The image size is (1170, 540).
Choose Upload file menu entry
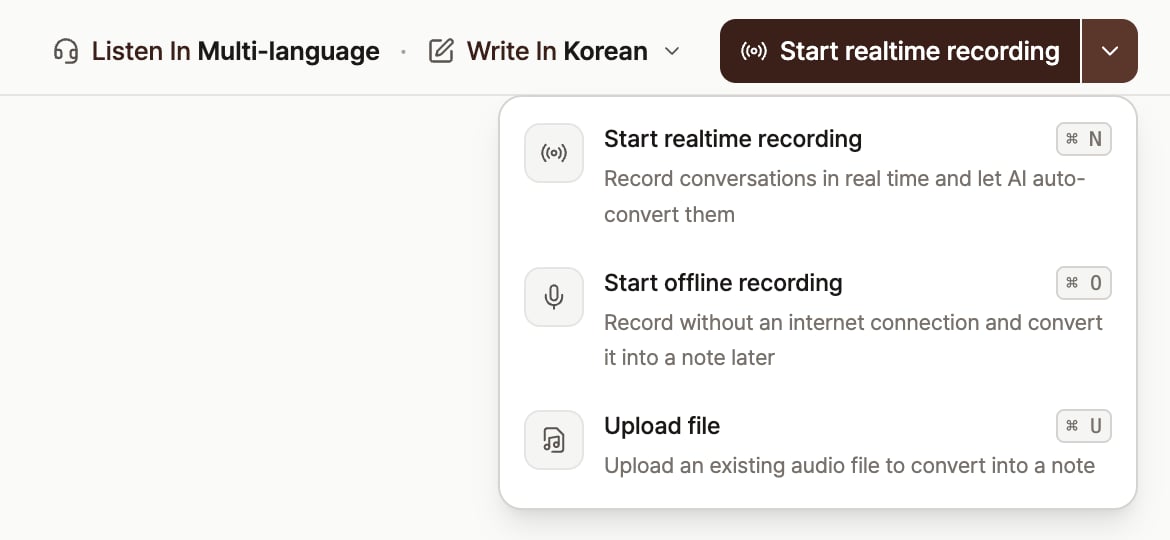tap(818, 445)
